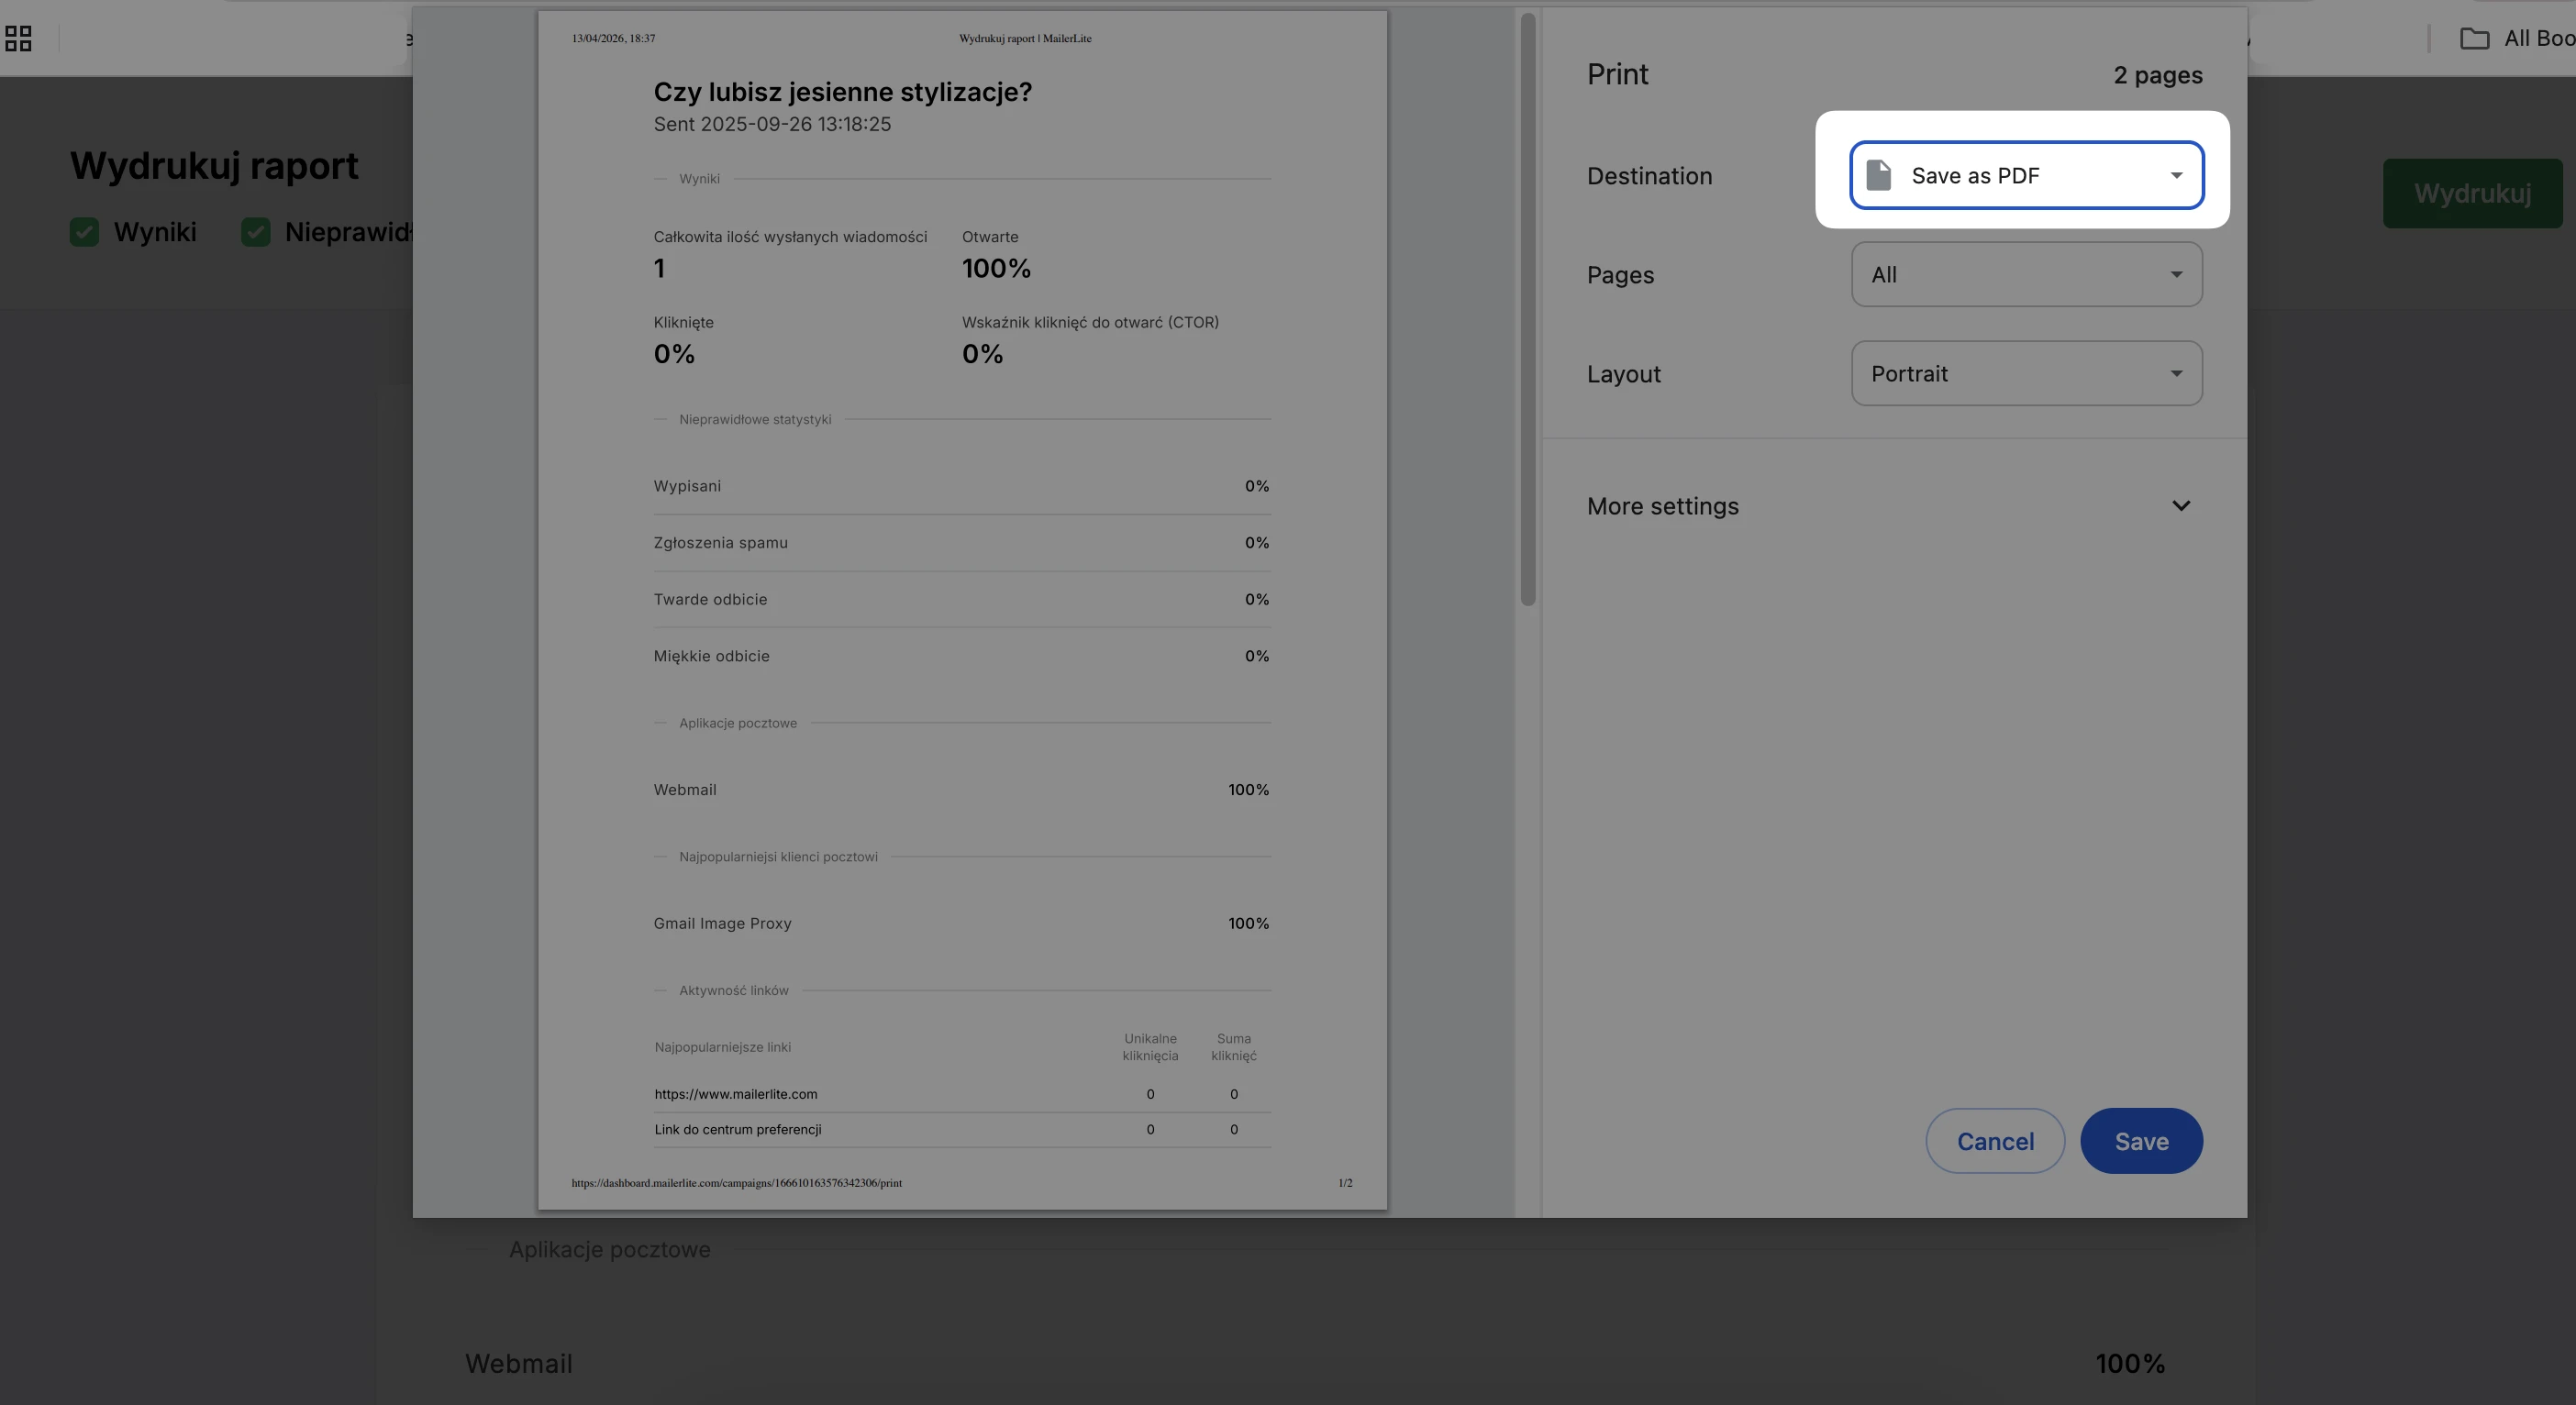Click the preview page title Czy lubisz jesienne stylizacje
The image size is (2576, 1405).
842,92
